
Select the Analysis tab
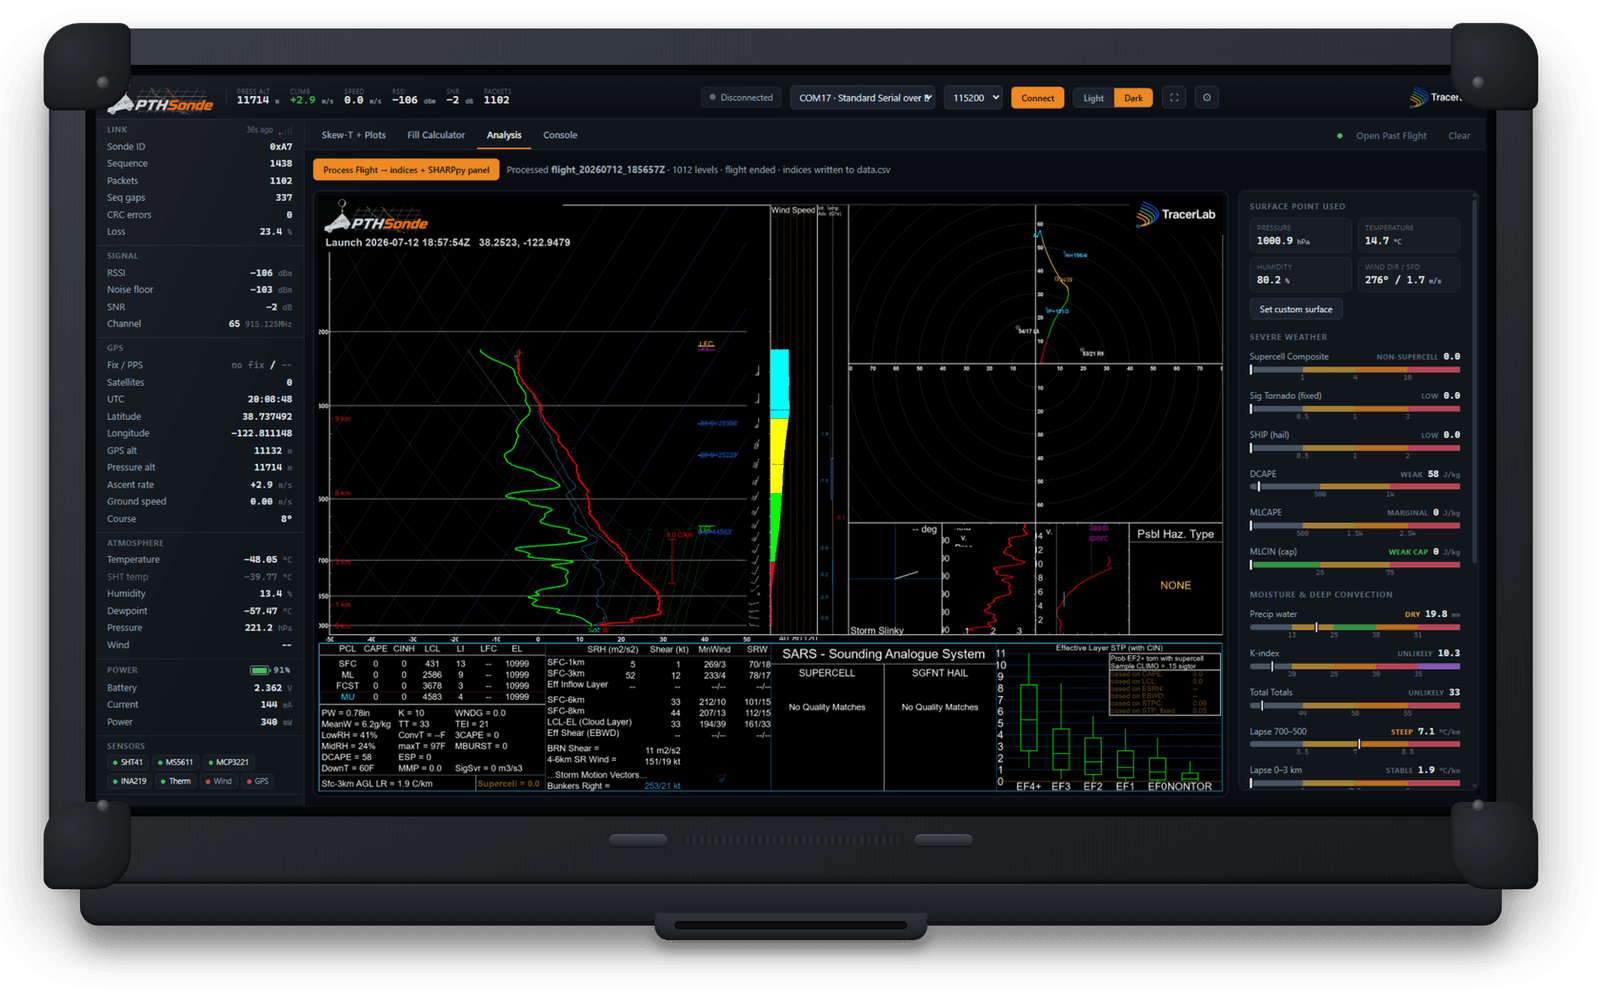tap(504, 135)
